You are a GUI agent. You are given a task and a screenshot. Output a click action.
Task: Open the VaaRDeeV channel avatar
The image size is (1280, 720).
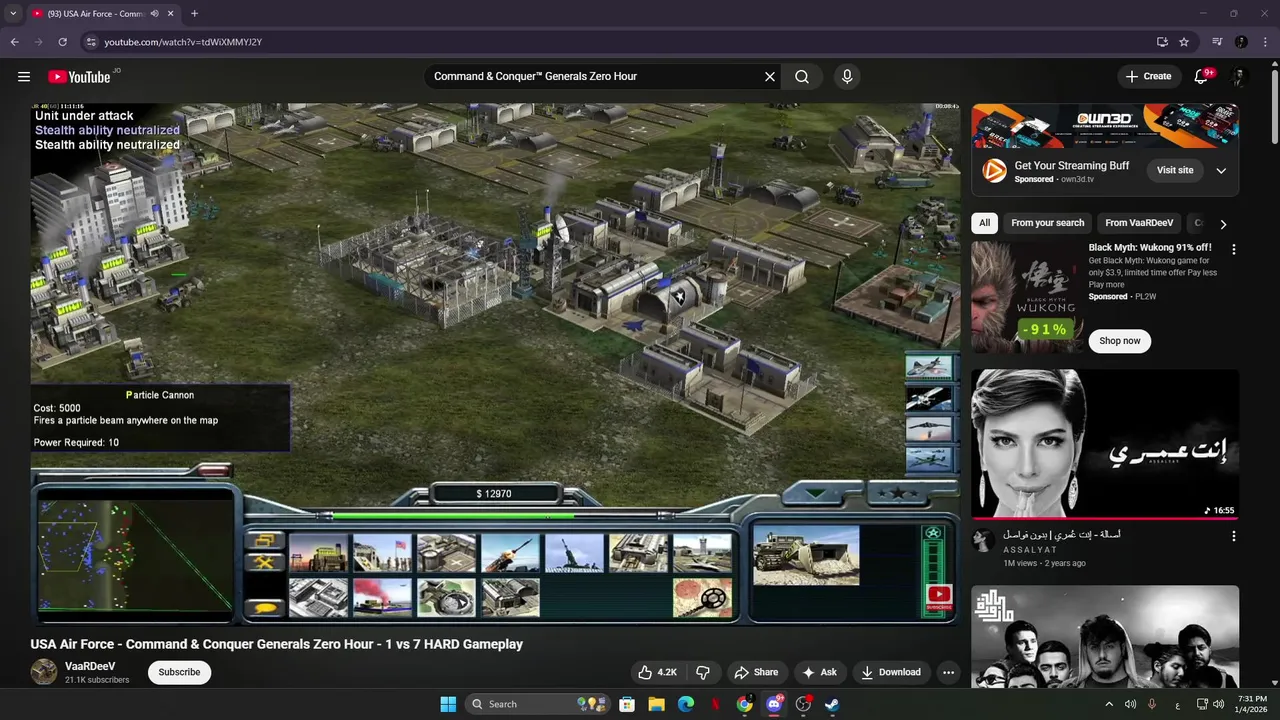(x=44, y=672)
